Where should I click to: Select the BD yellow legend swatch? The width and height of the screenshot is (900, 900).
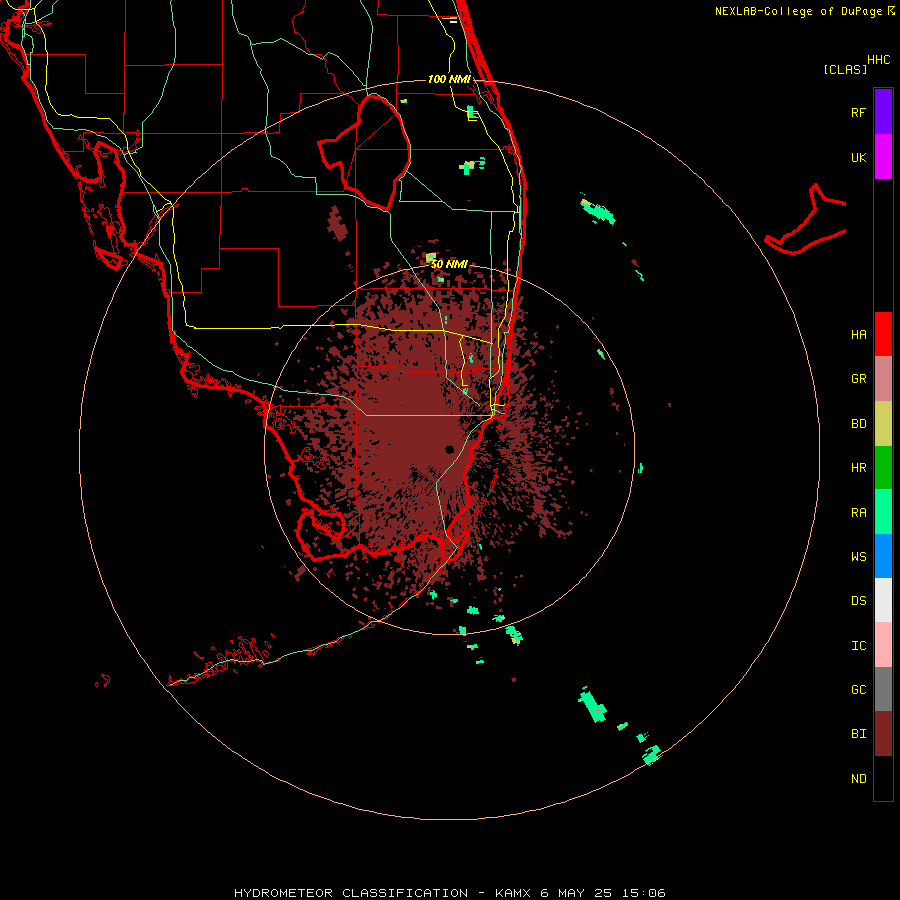click(883, 424)
